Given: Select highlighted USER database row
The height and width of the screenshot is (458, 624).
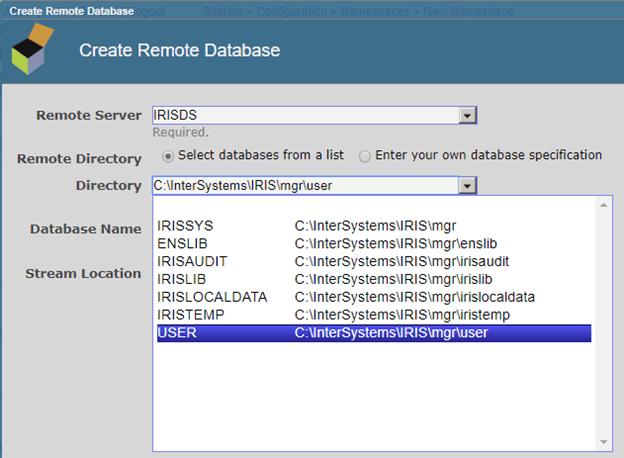Looking at the screenshot, I should coord(374,333).
